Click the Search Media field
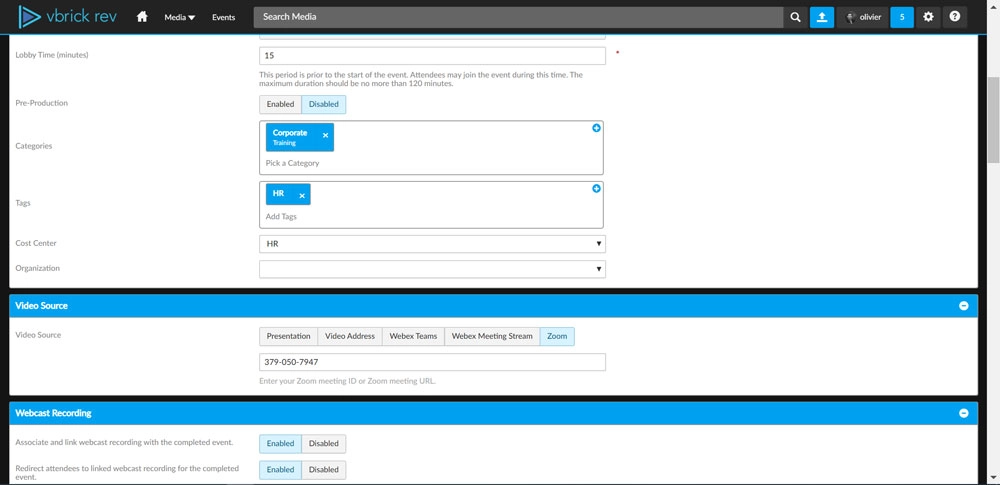The width and height of the screenshot is (1000, 485). (518, 17)
